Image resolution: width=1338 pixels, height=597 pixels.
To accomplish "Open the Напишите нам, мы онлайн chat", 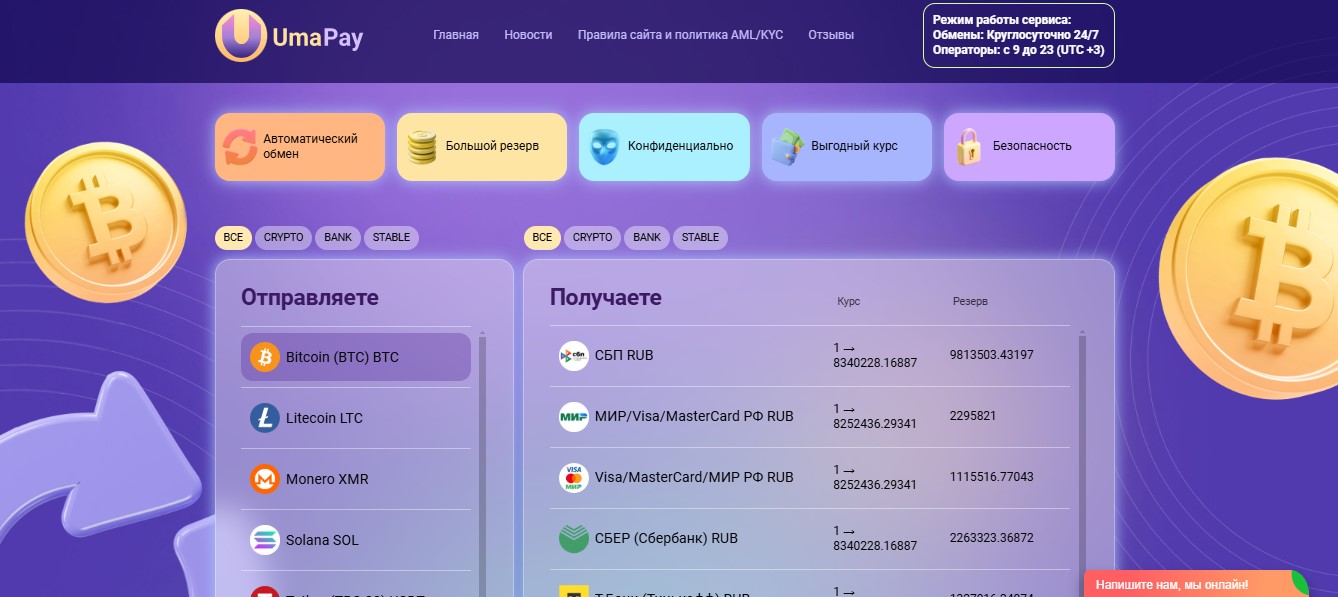I will (x=1196, y=584).
